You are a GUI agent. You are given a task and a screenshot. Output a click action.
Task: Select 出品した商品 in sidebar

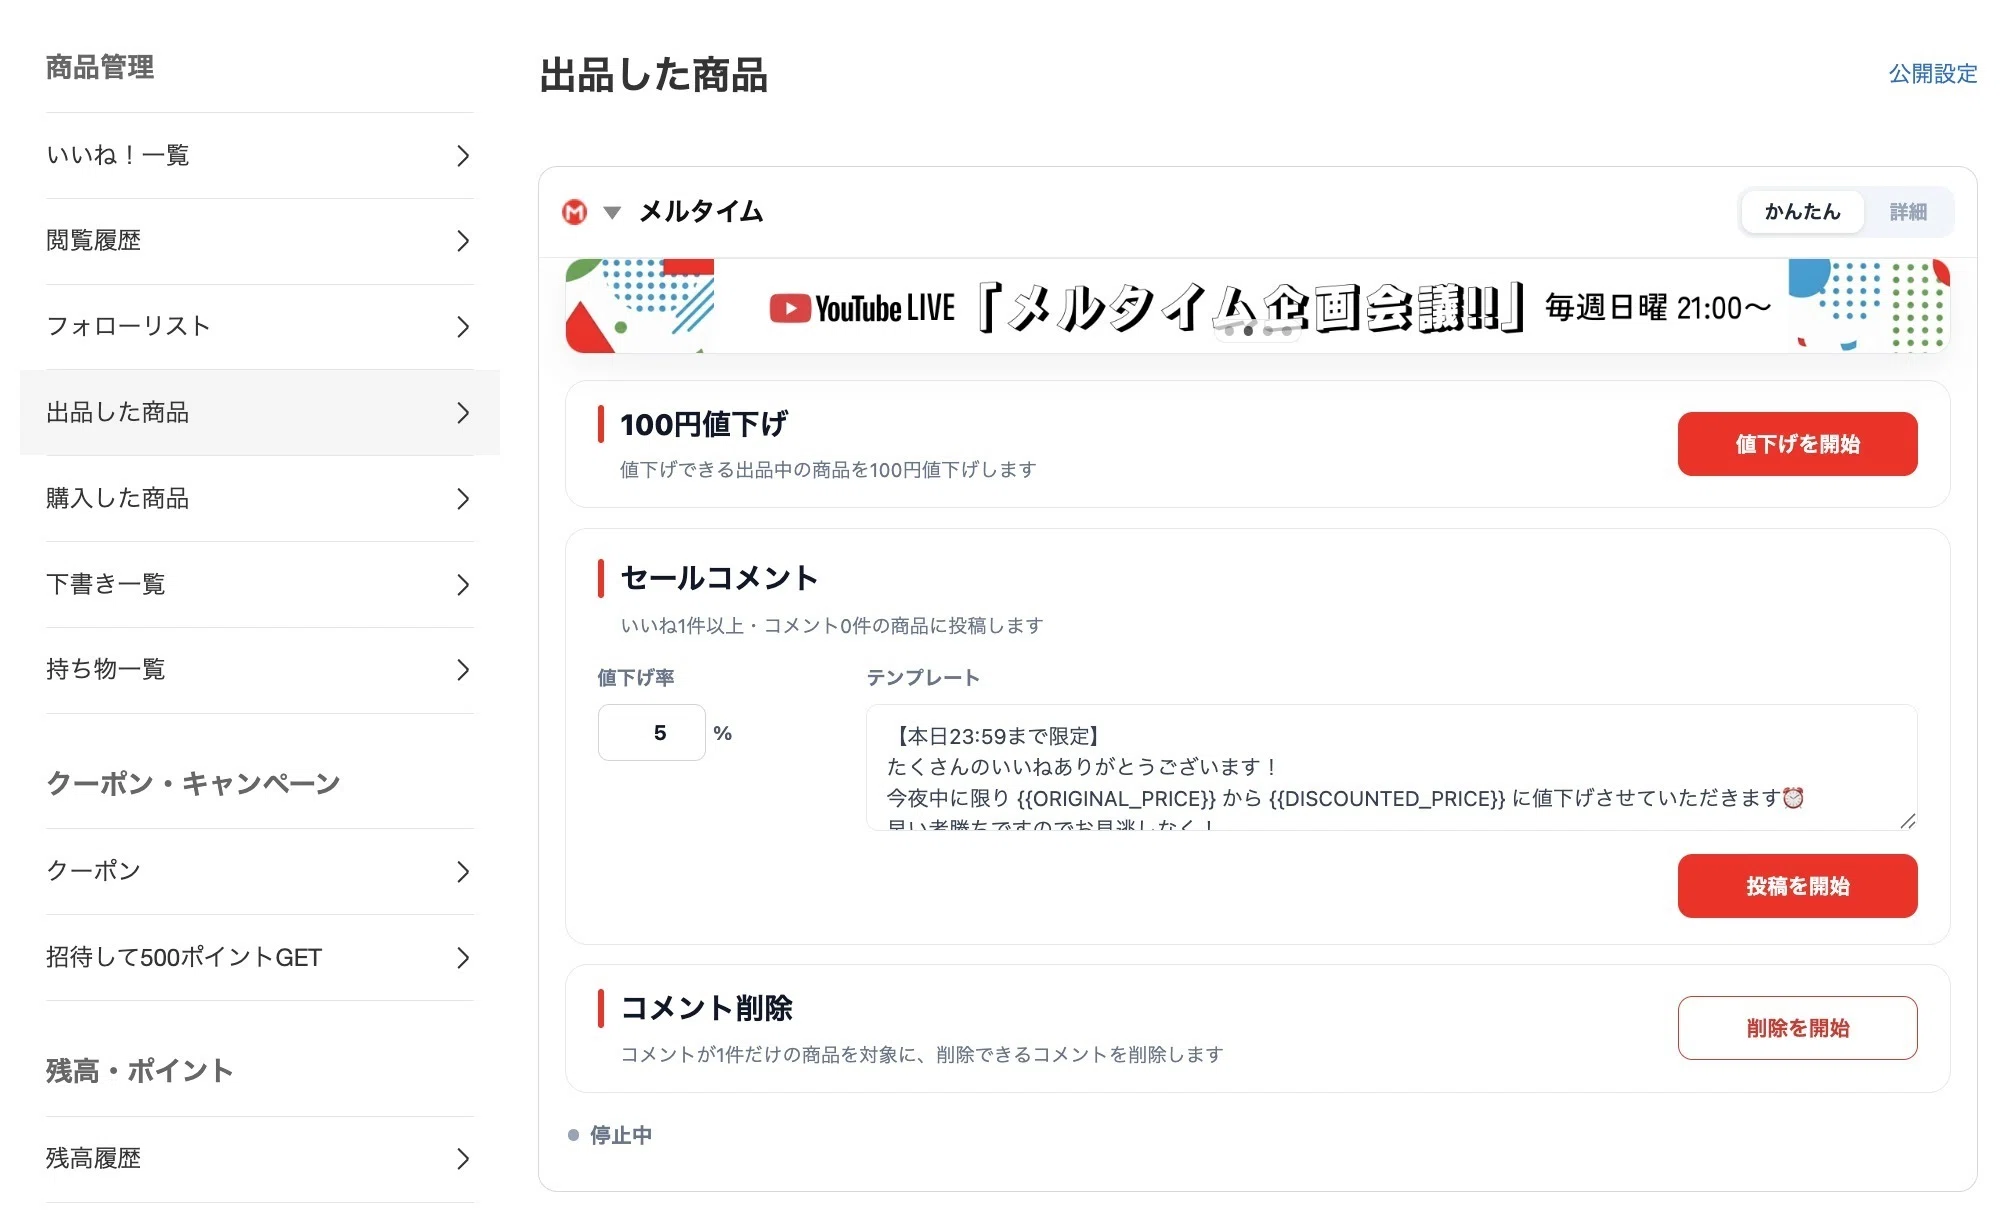pyautogui.click(x=260, y=413)
